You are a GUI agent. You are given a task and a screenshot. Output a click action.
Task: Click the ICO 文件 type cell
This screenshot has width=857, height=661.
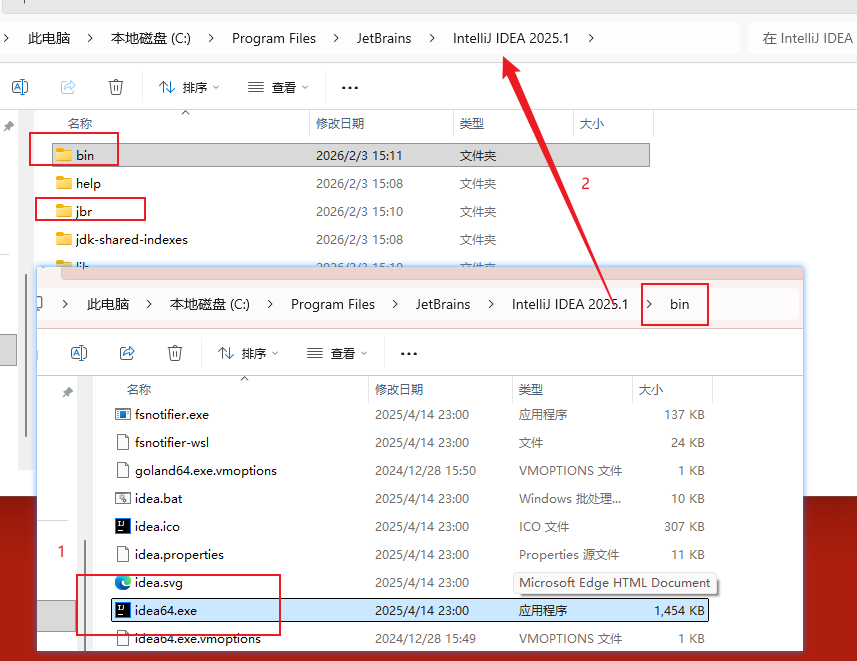click(544, 527)
